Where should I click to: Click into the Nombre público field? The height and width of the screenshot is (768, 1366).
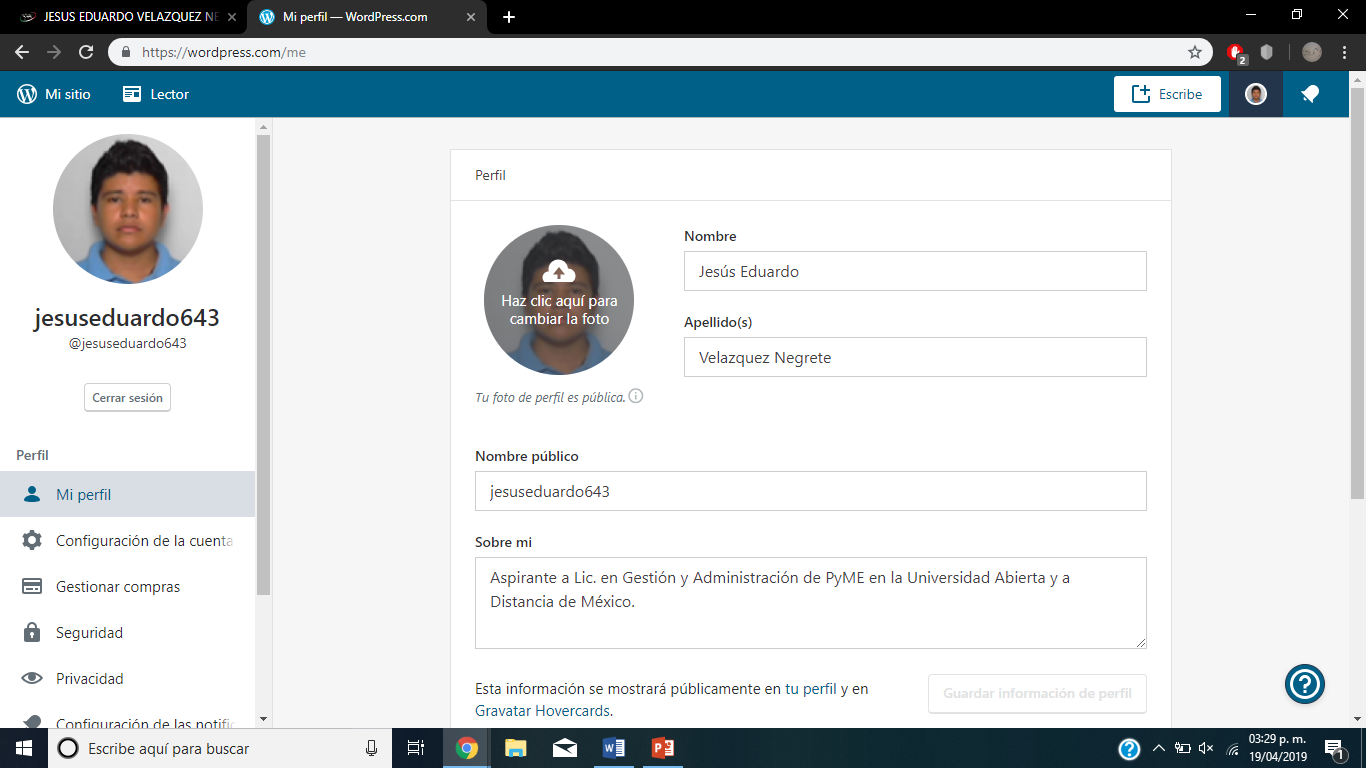[810, 491]
